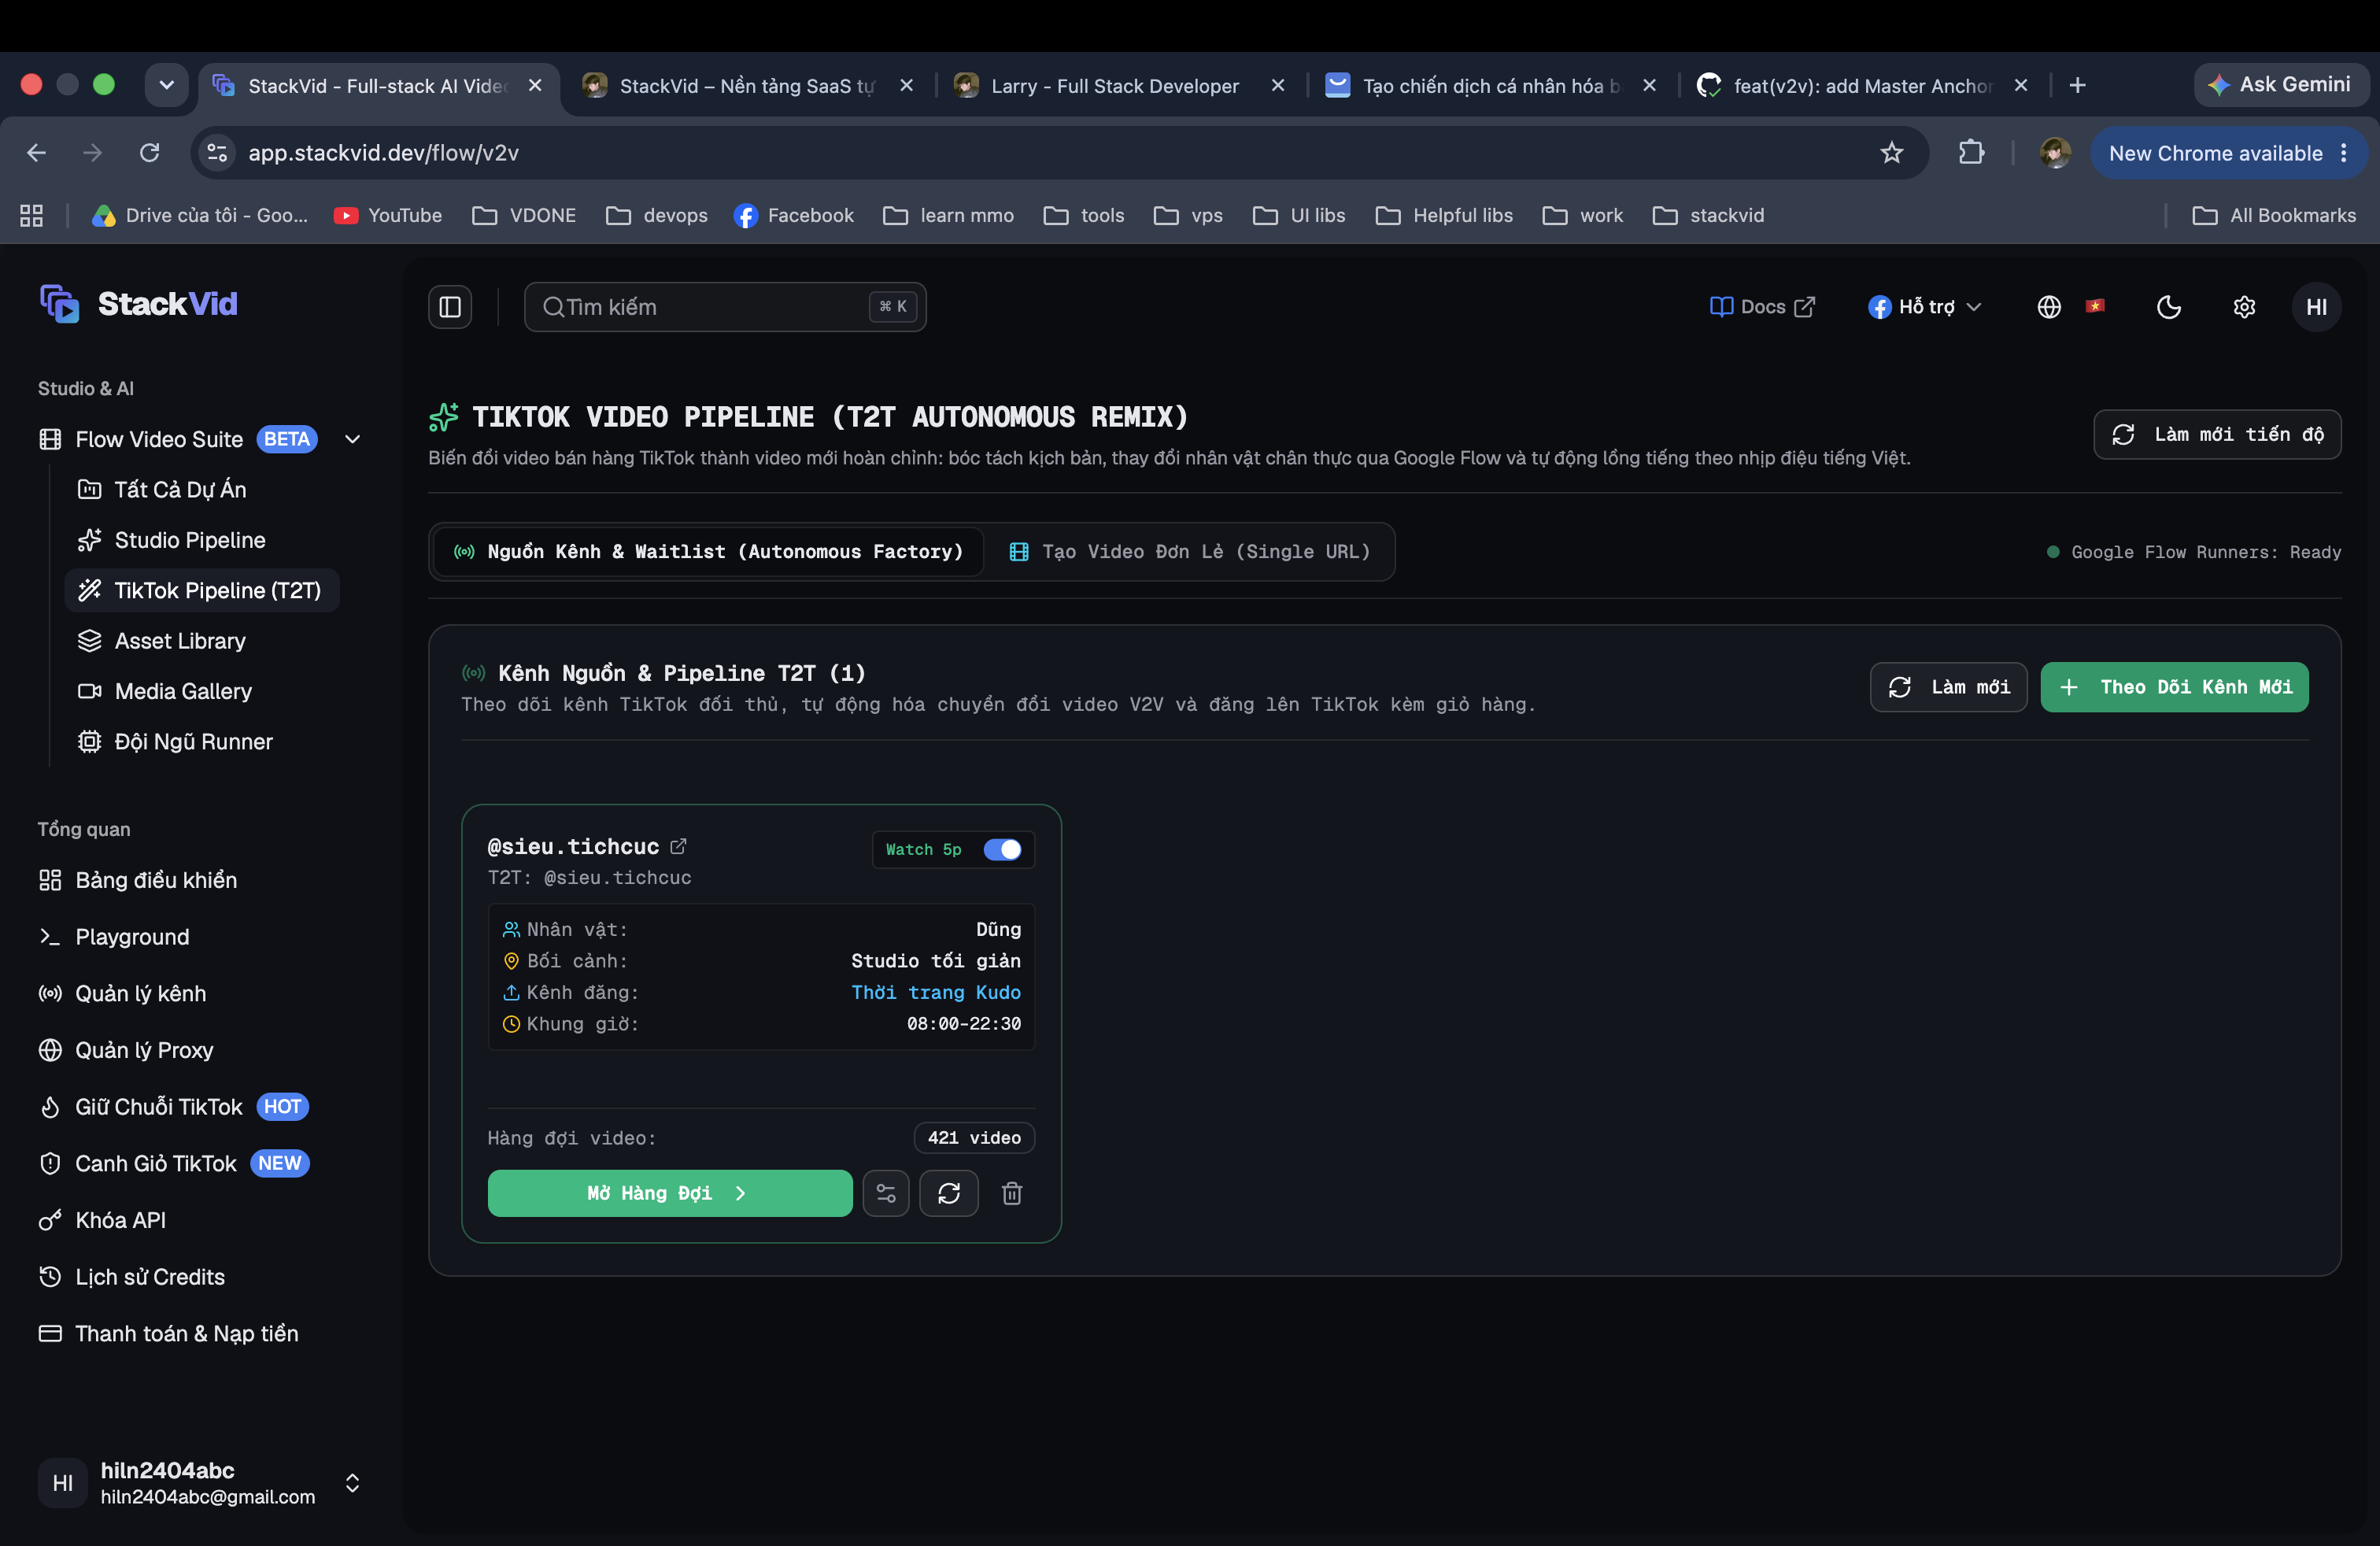Click Theo Dõi Kênh Mới button
Image resolution: width=2380 pixels, height=1546 pixels.
pyautogui.click(x=2174, y=687)
